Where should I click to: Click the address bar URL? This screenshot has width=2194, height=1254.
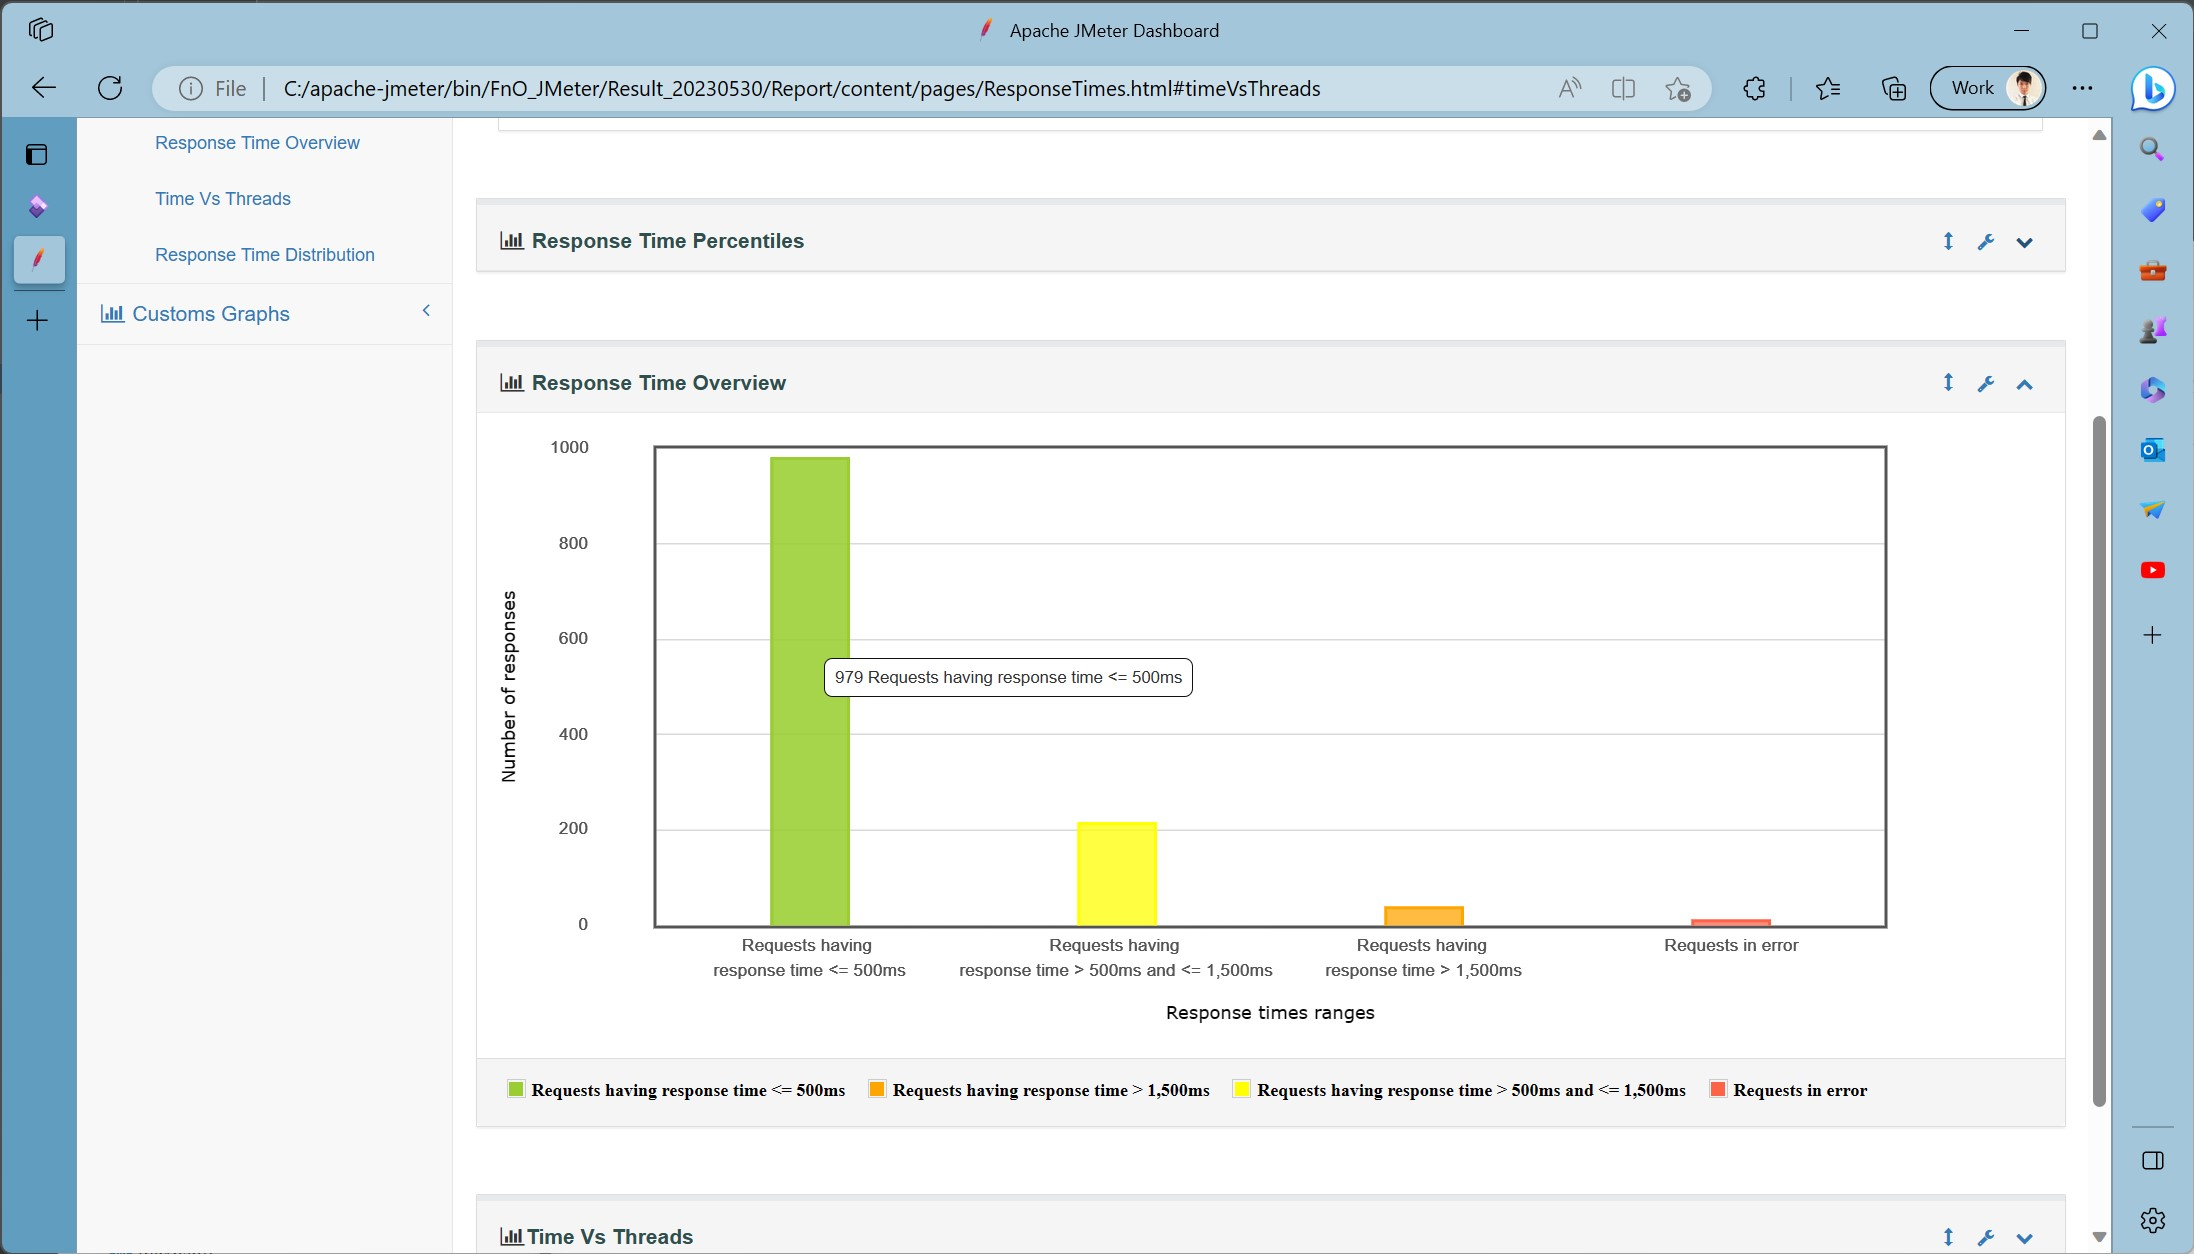(x=802, y=88)
